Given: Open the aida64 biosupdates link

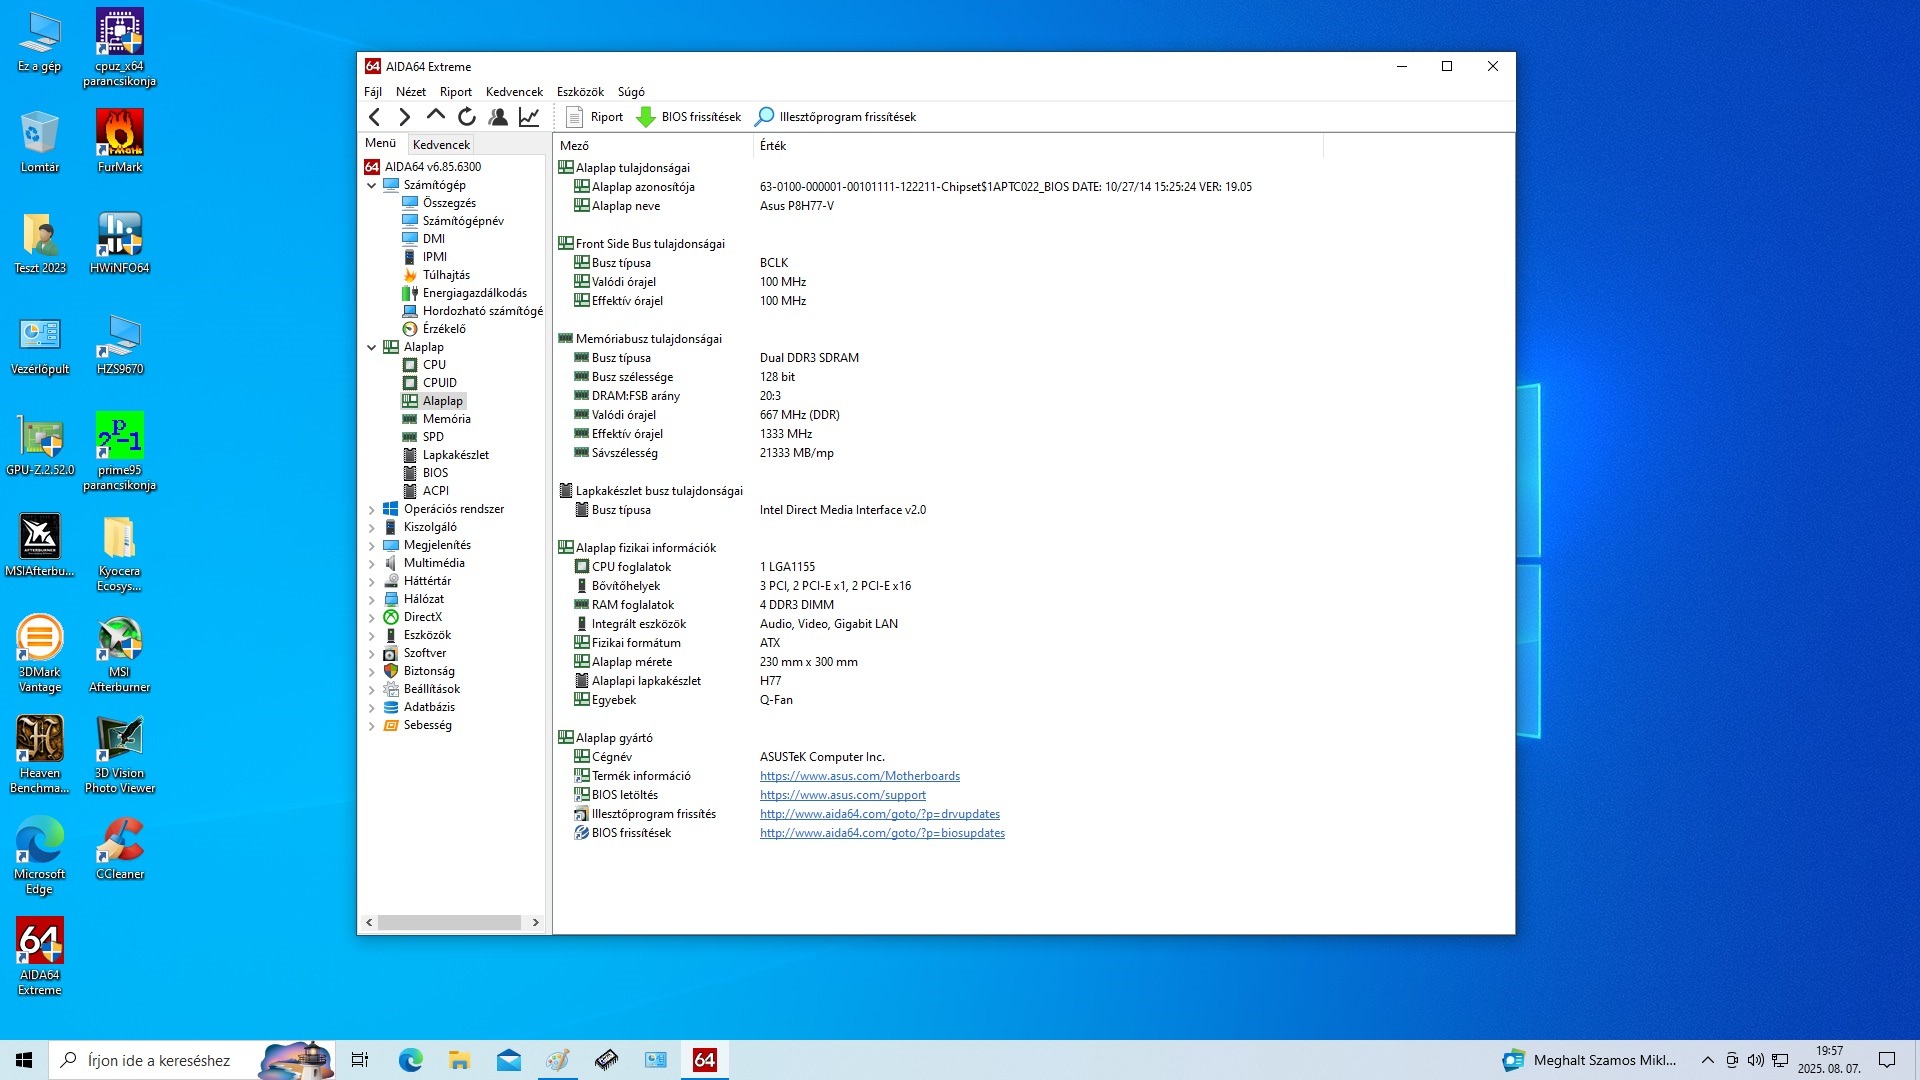Looking at the screenshot, I should point(882,833).
